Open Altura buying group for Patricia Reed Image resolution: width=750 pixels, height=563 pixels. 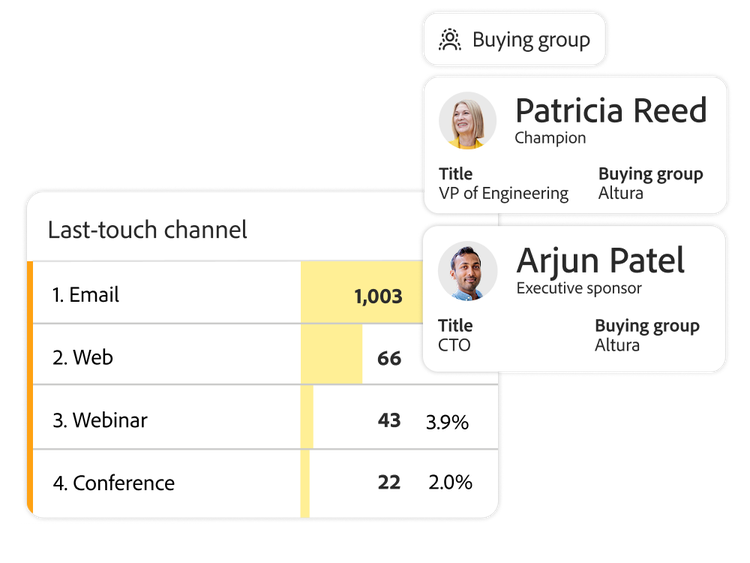(620, 193)
